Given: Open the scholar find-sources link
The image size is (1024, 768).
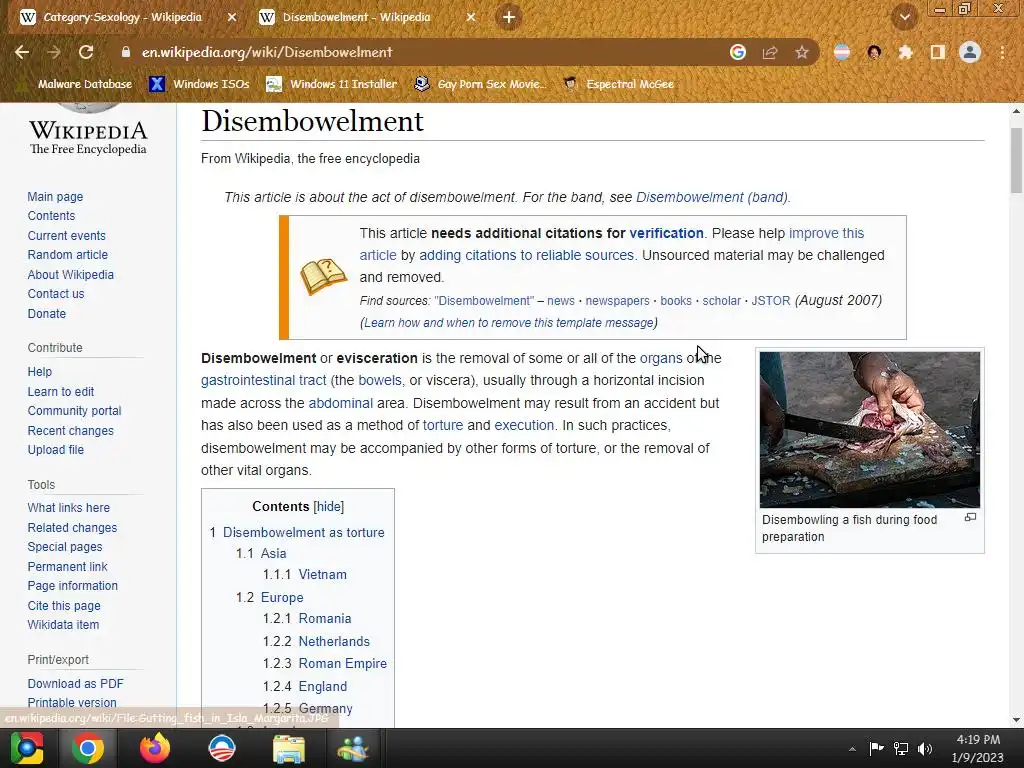Looking at the screenshot, I should pos(722,301).
